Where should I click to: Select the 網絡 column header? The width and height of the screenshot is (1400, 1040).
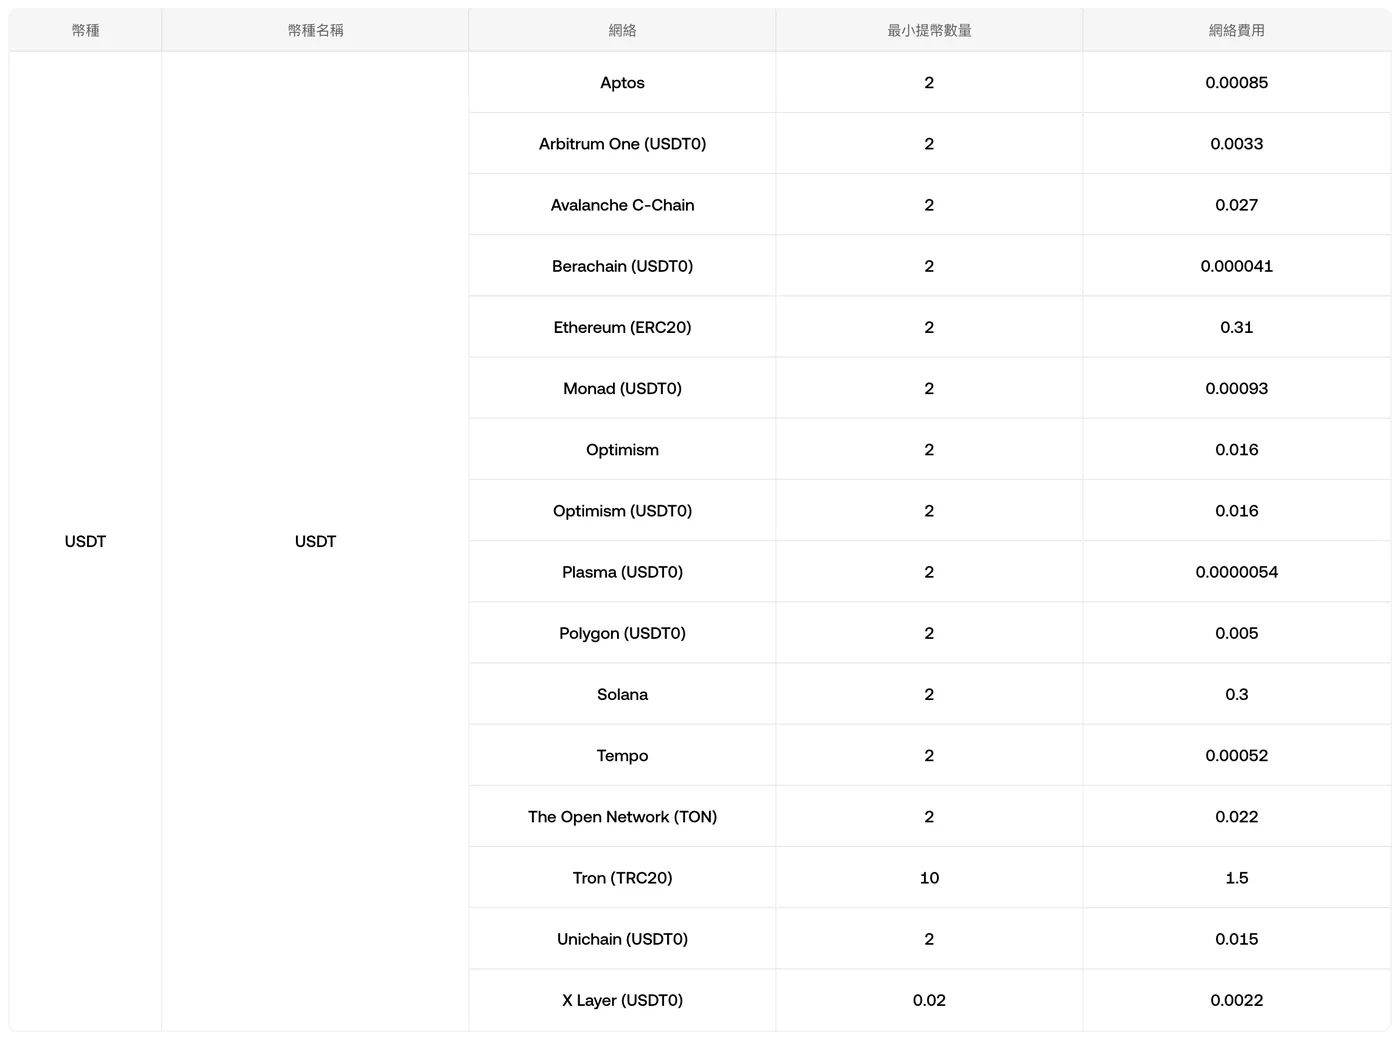[x=622, y=30]
